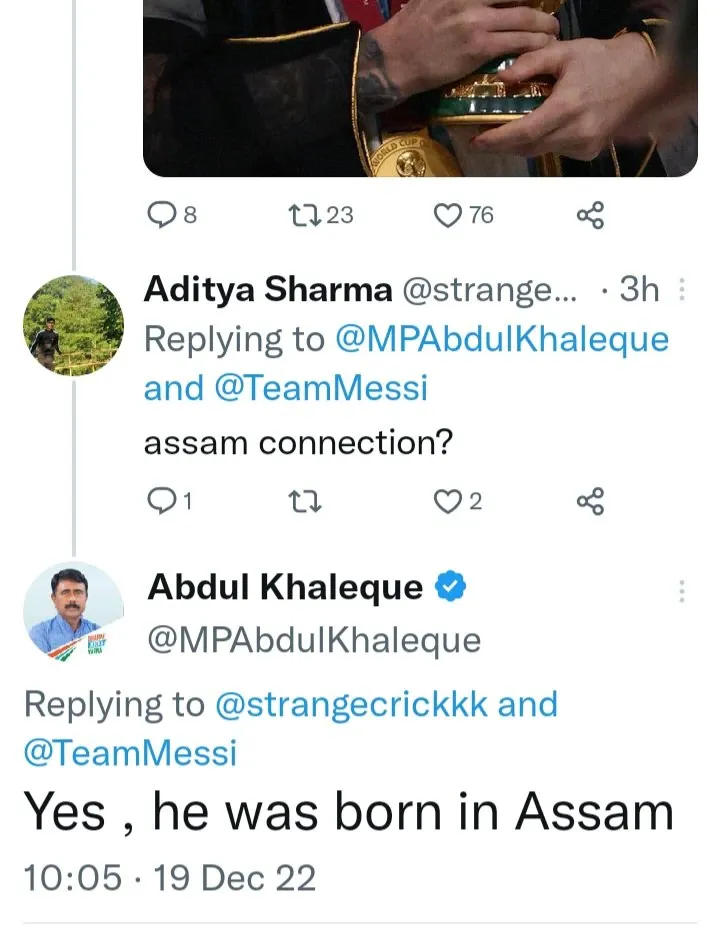
Task: Open the Aditya Sharma display name
Action: [268, 290]
